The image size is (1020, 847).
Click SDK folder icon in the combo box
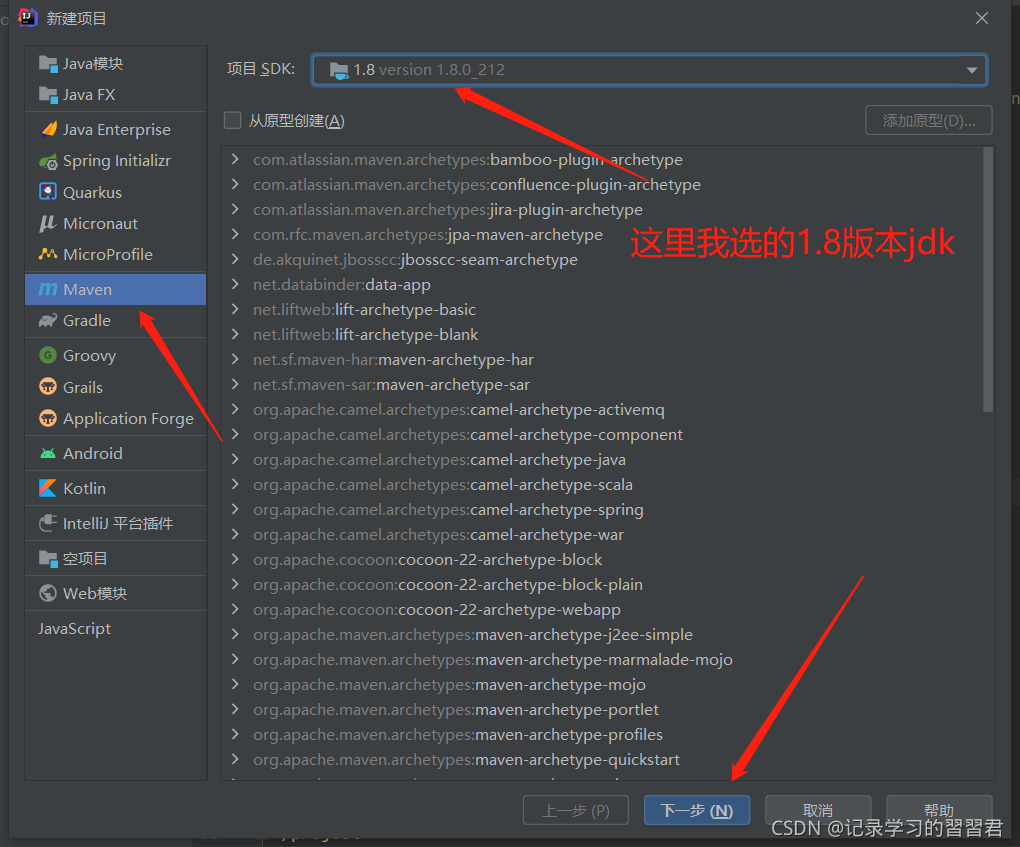click(x=339, y=70)
